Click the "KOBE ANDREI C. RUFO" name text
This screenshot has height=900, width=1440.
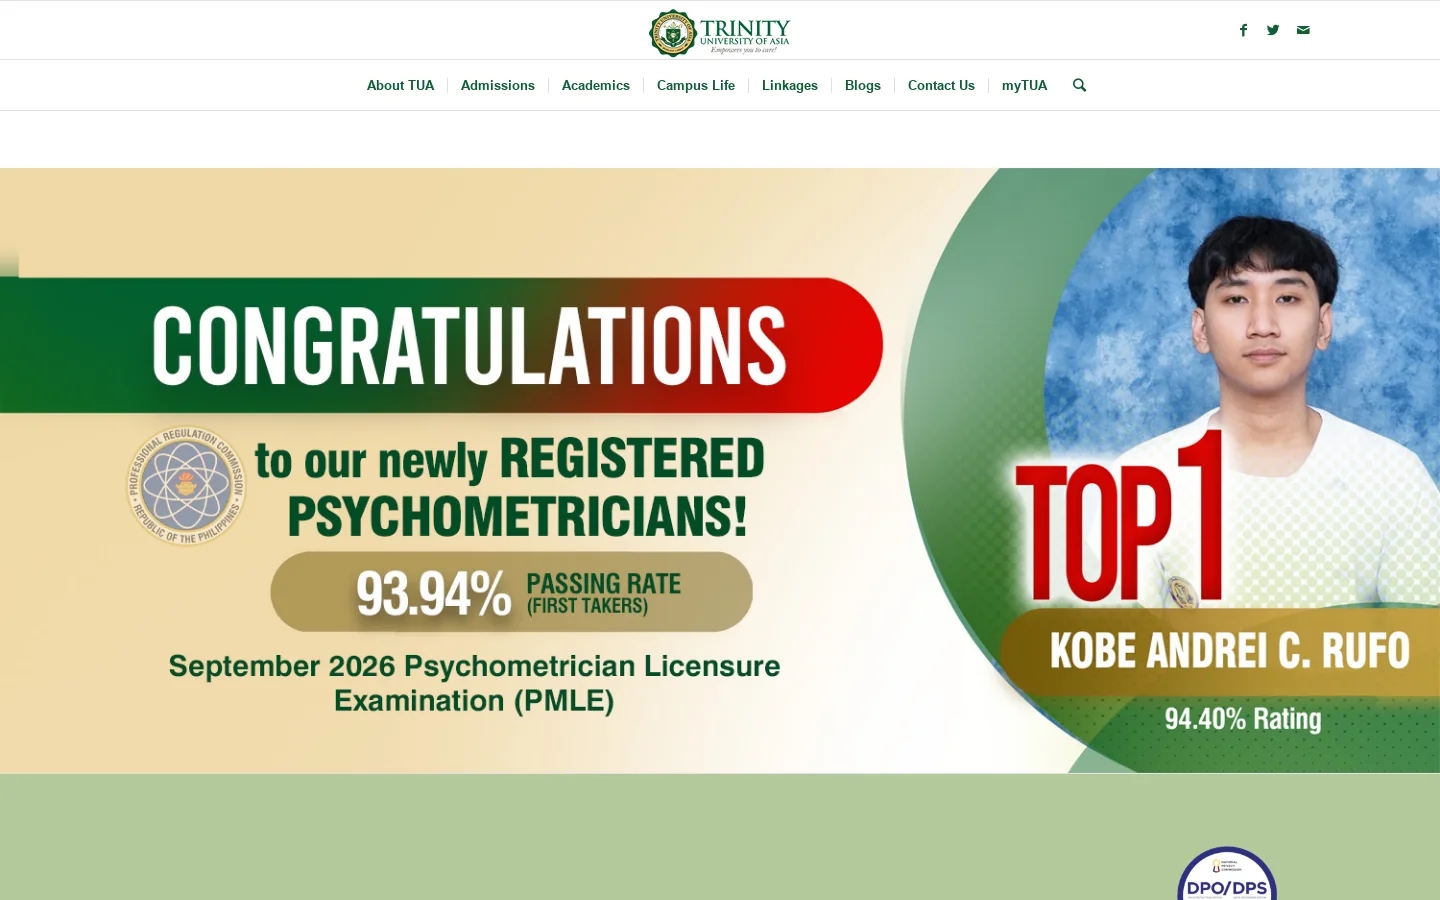coord(1230,651)
